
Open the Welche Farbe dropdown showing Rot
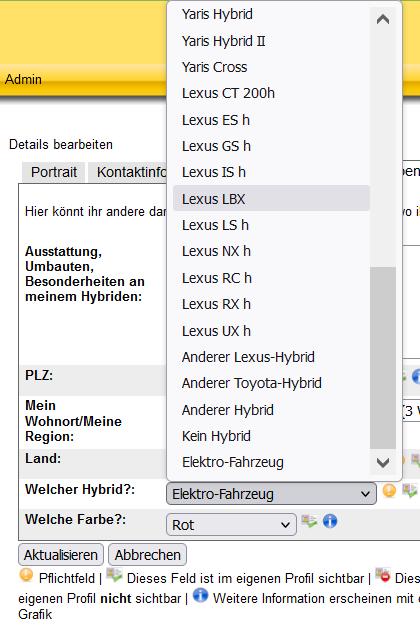pyautogui.click(x=231, y=524)
